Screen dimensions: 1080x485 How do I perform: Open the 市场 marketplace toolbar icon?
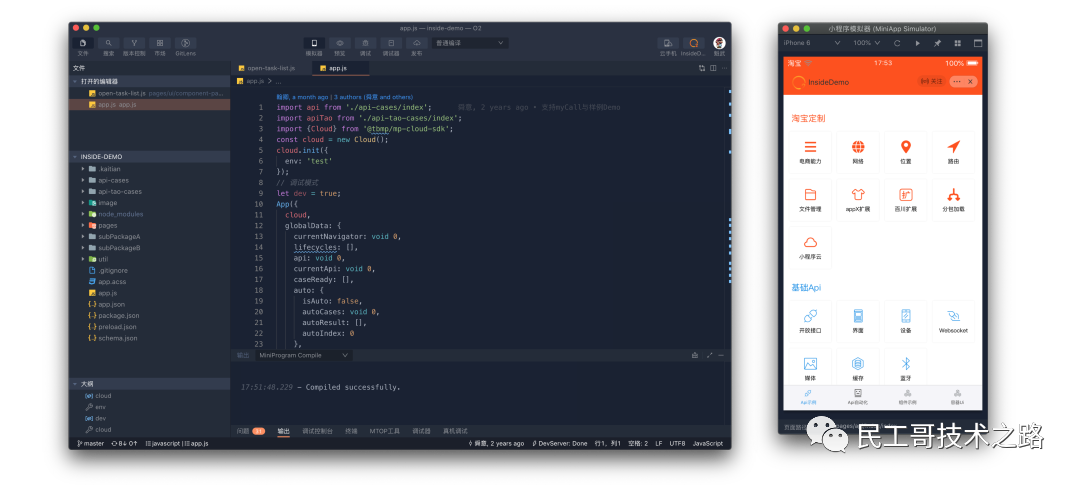(160, 43)
